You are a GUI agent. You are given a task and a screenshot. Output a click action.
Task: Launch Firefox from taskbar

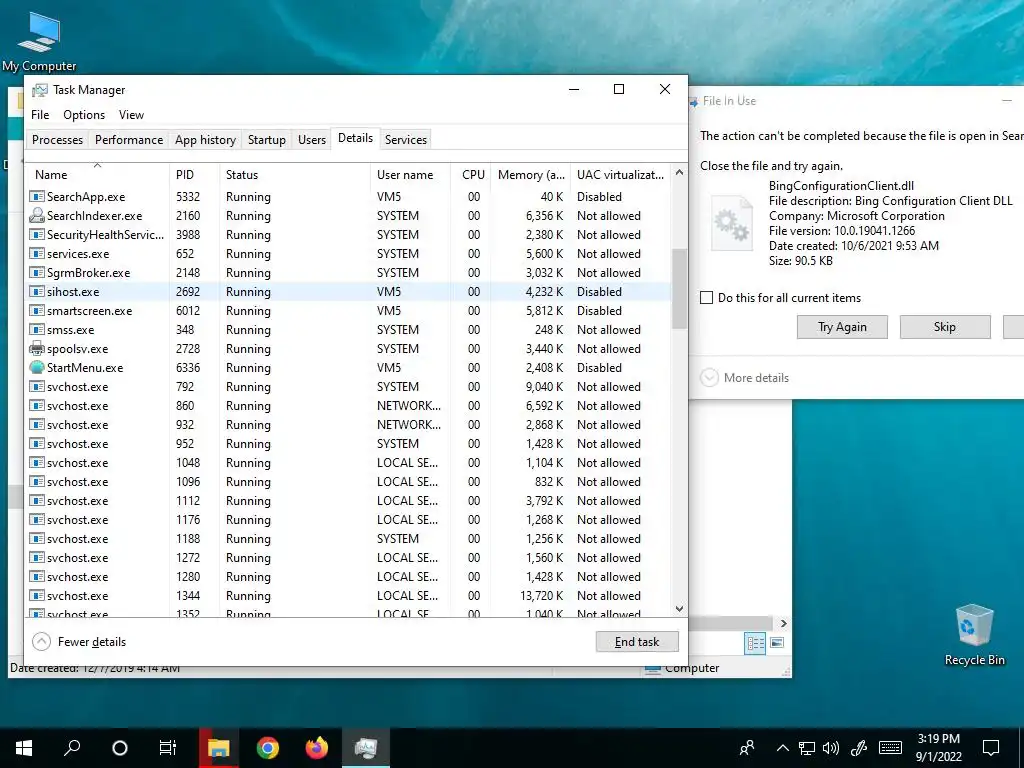(x=317, y=748)
